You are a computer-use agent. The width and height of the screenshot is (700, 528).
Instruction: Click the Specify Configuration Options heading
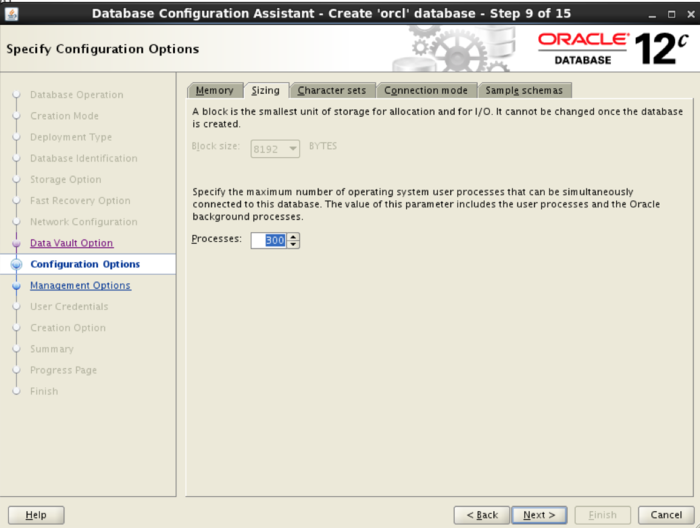coord(103,49)
